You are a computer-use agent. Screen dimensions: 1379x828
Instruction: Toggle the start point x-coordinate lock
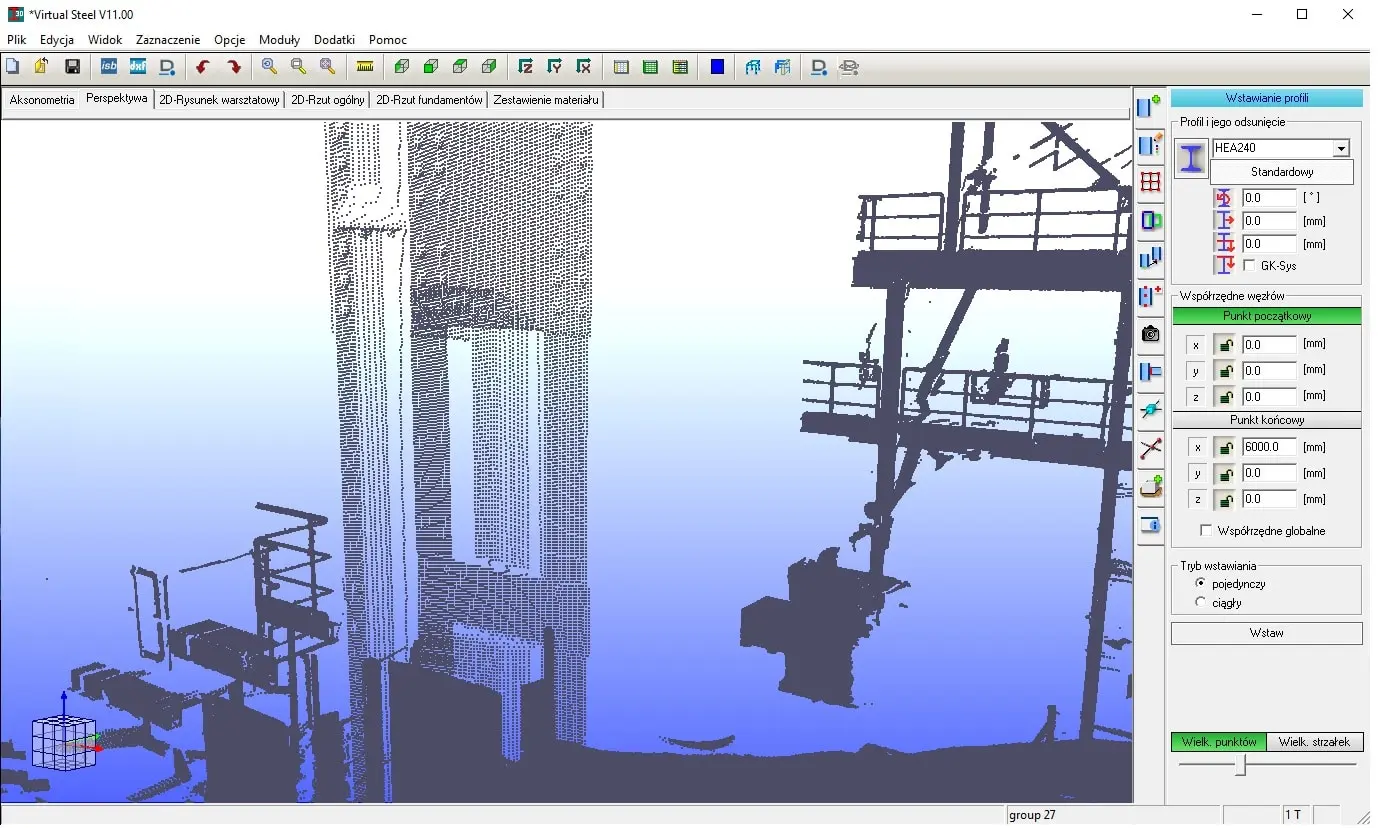tap(1225, 345)
